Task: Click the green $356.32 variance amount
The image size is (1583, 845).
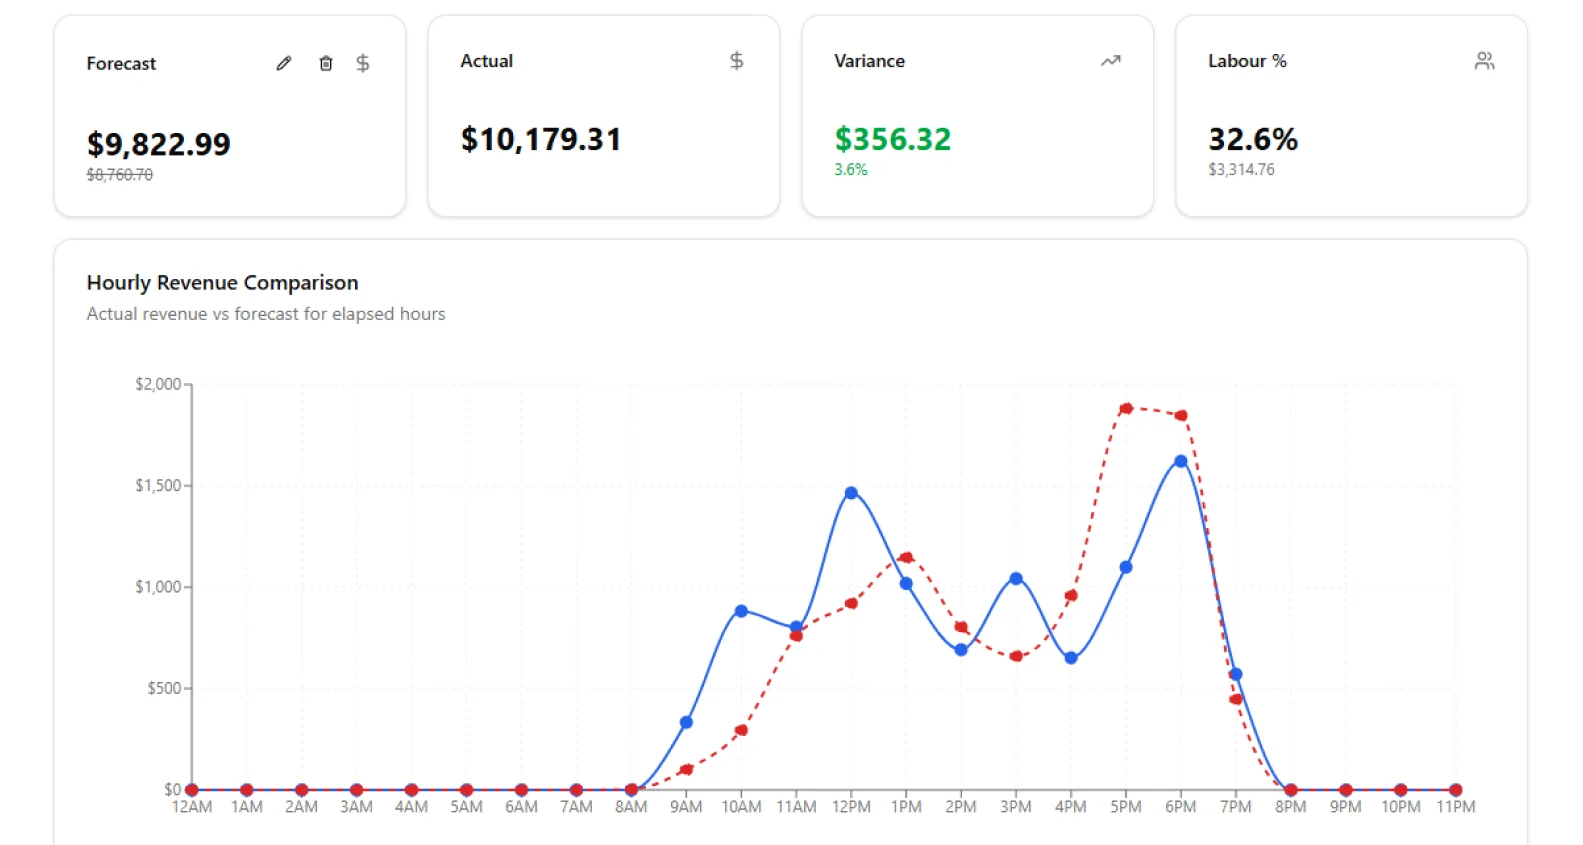Action: tap(892, 139)
